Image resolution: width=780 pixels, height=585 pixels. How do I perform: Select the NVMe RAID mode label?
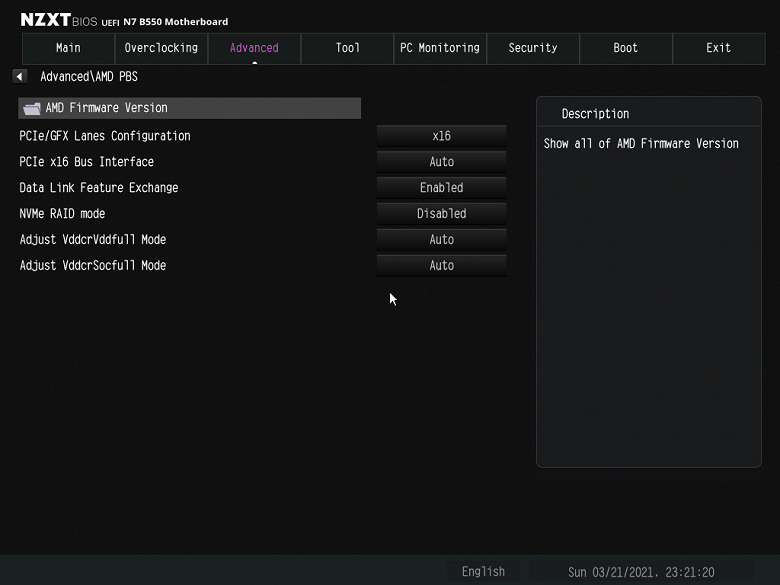tap(62, 213)
